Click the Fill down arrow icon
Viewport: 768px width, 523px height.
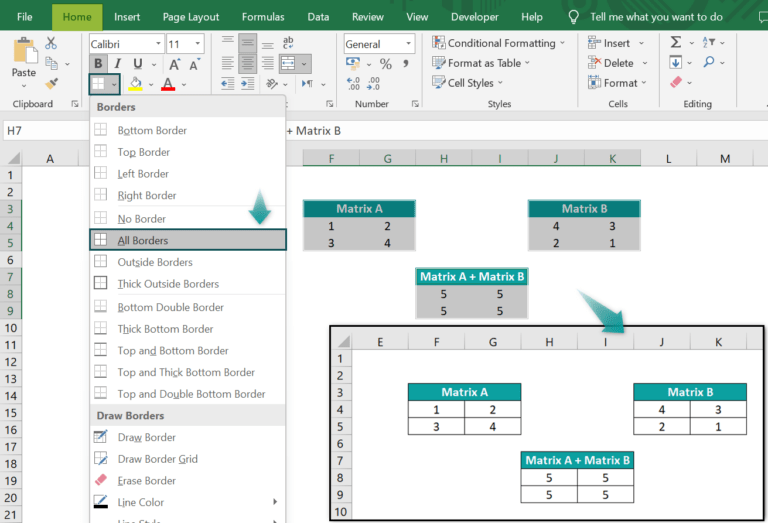pos(675,62)
